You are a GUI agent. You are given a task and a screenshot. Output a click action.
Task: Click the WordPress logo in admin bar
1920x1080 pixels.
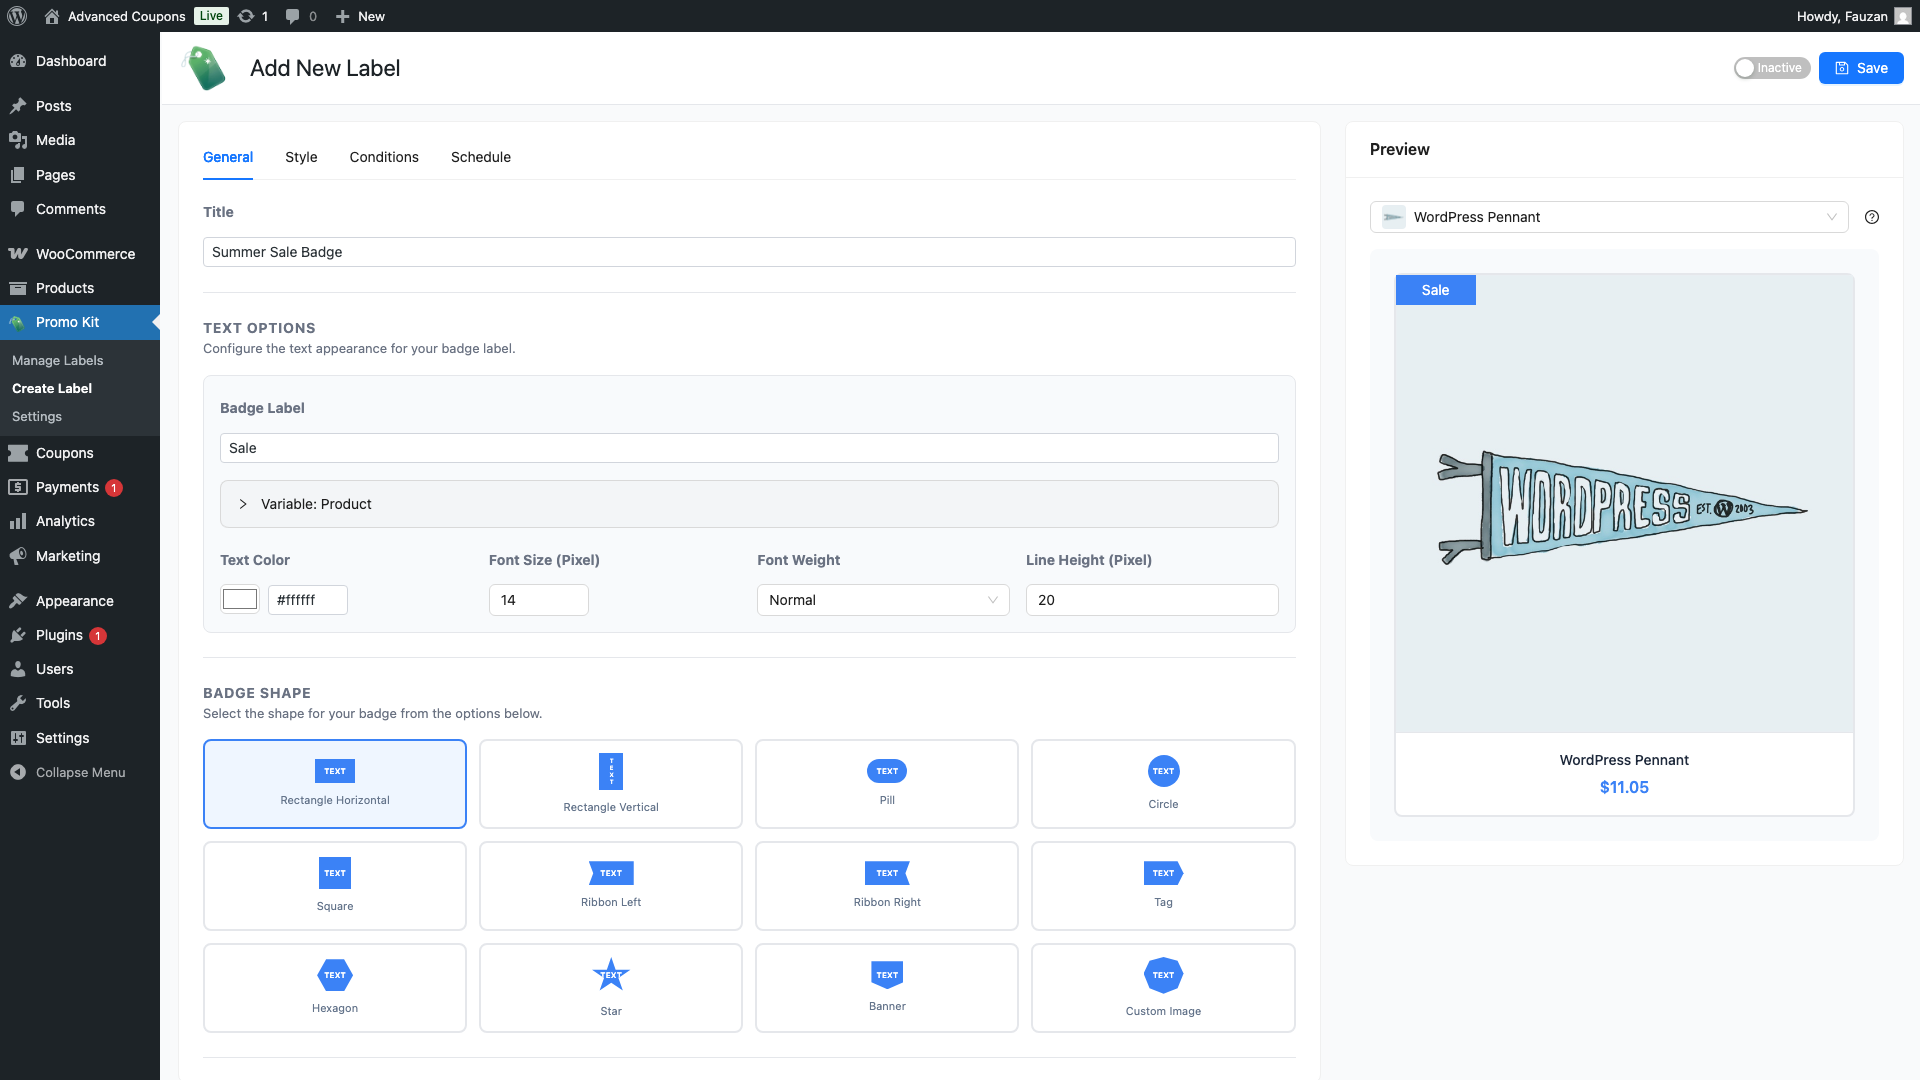pos(17,16)
